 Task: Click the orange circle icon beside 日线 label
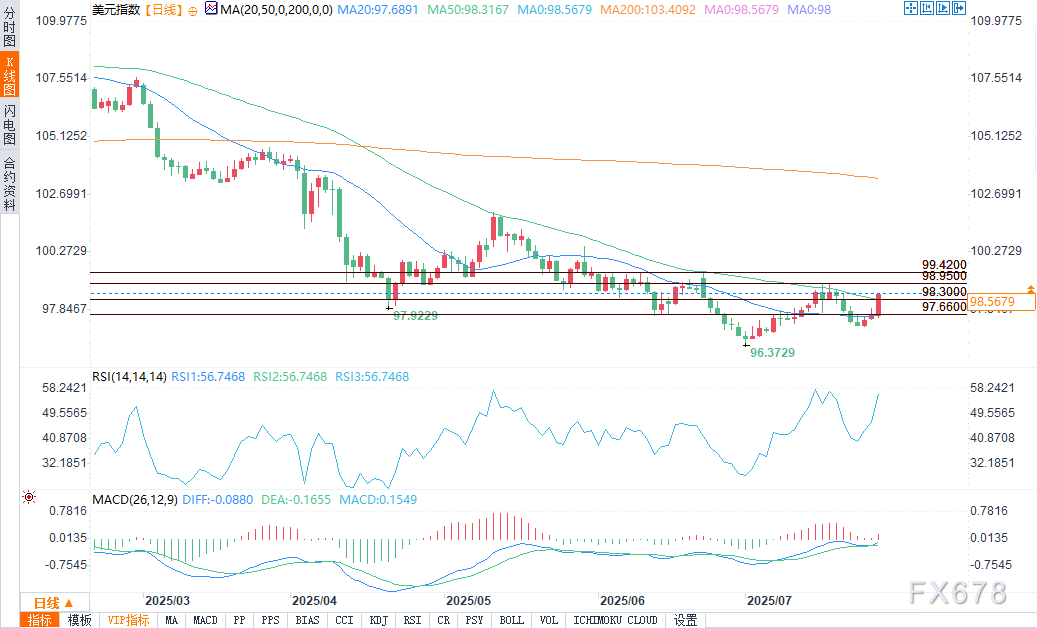(192, 9)
